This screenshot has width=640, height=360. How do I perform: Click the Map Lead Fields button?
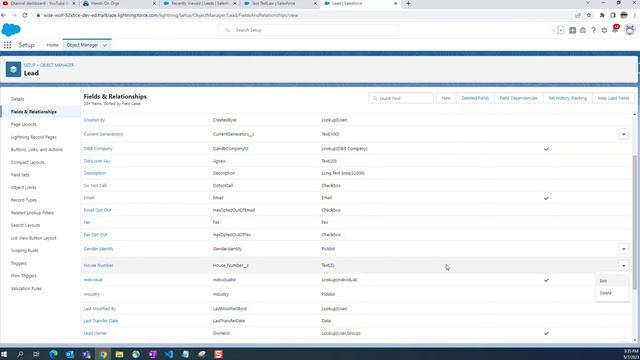point(613,98)
